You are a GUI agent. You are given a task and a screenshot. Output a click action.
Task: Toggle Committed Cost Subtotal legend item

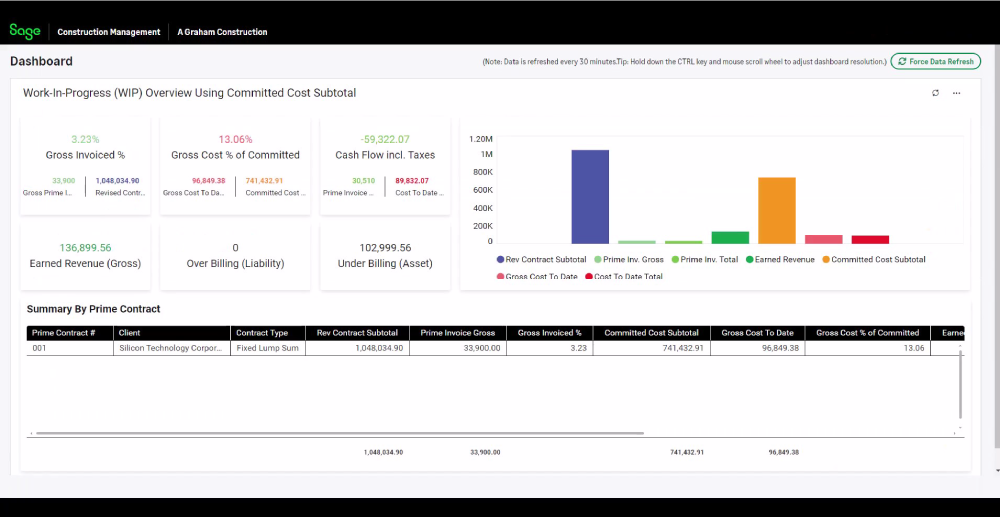(x=873, y=259)
